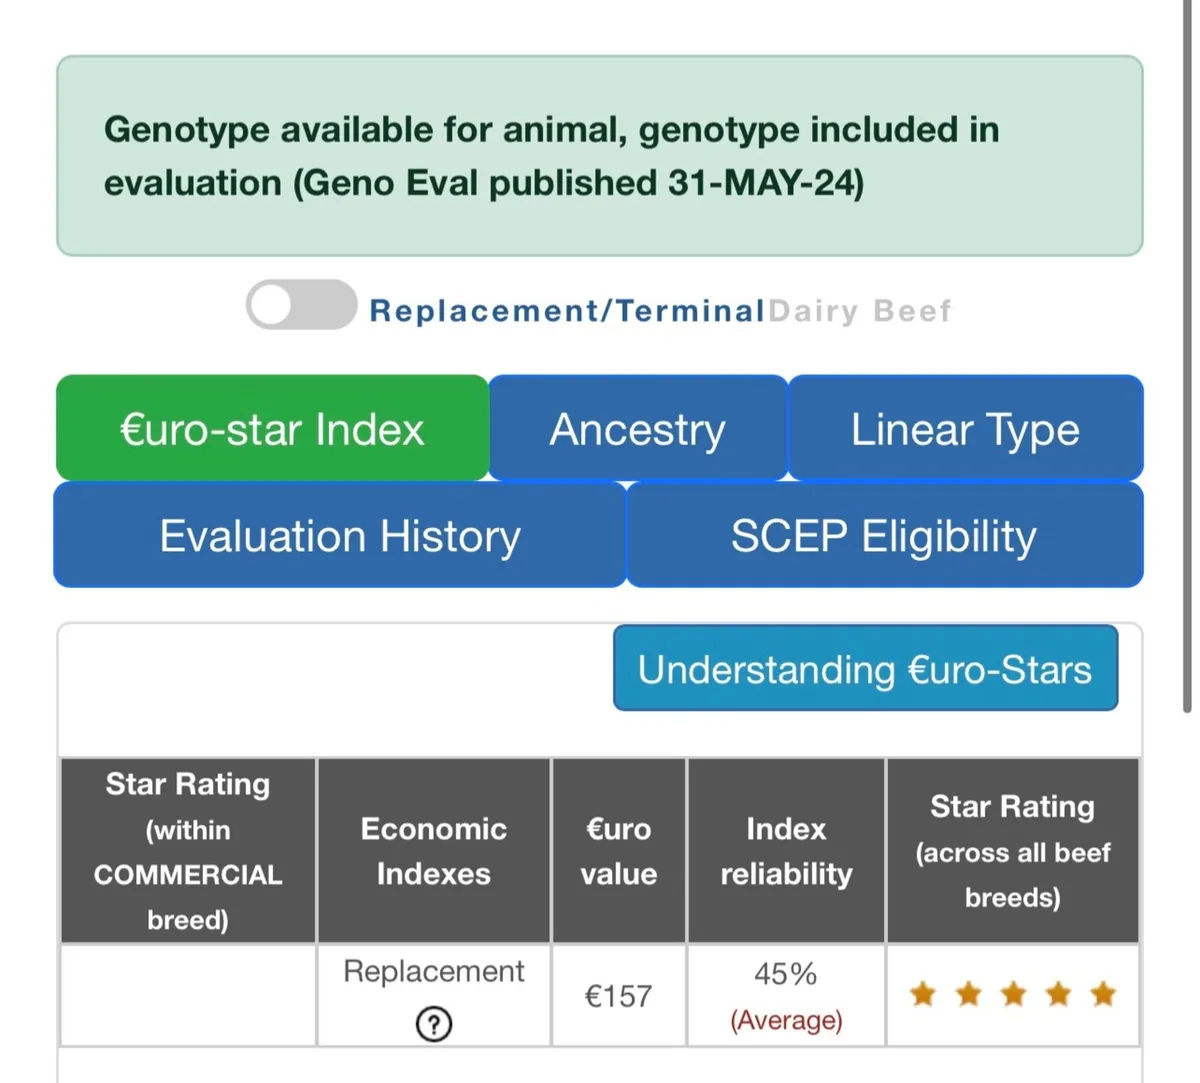This screenshot has width=1200, height=1083.
Task: Click the middle gold star in rating
Action: click(1013, 994)
